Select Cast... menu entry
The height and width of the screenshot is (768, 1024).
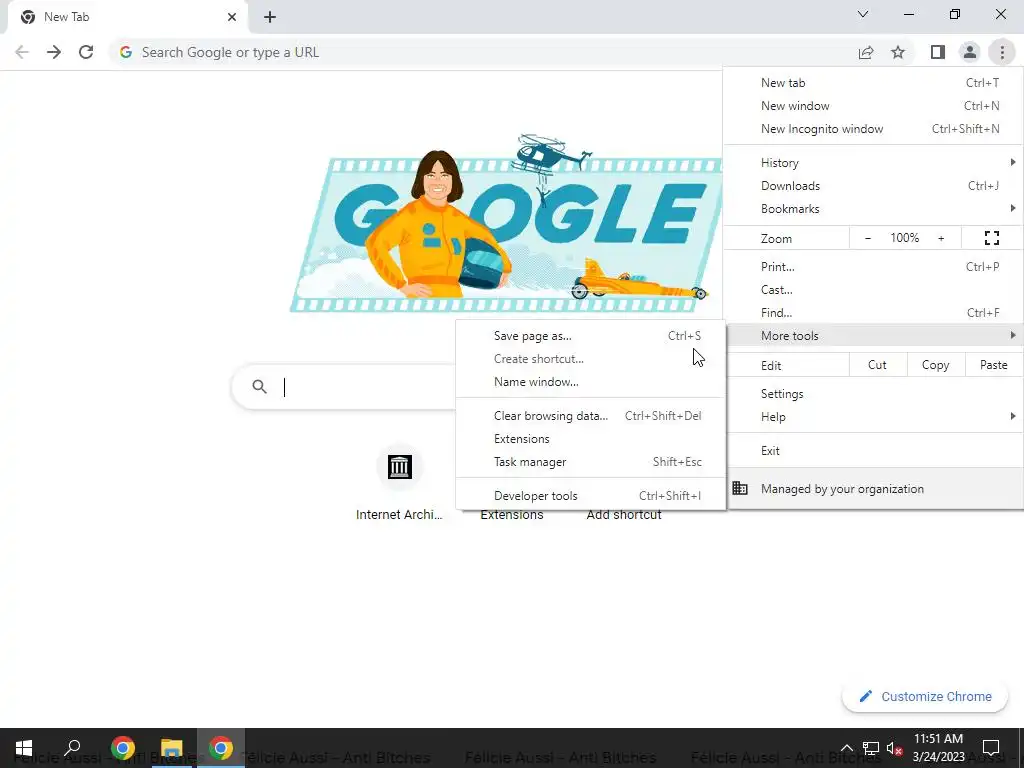873,289
